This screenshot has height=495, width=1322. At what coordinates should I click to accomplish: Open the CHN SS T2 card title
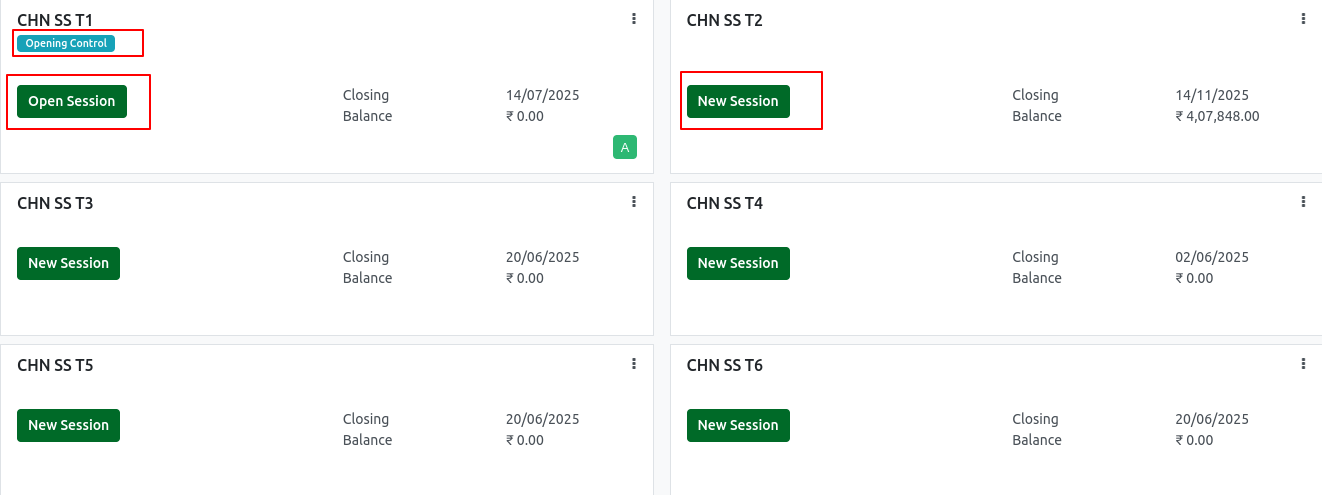tap(725, 20)
